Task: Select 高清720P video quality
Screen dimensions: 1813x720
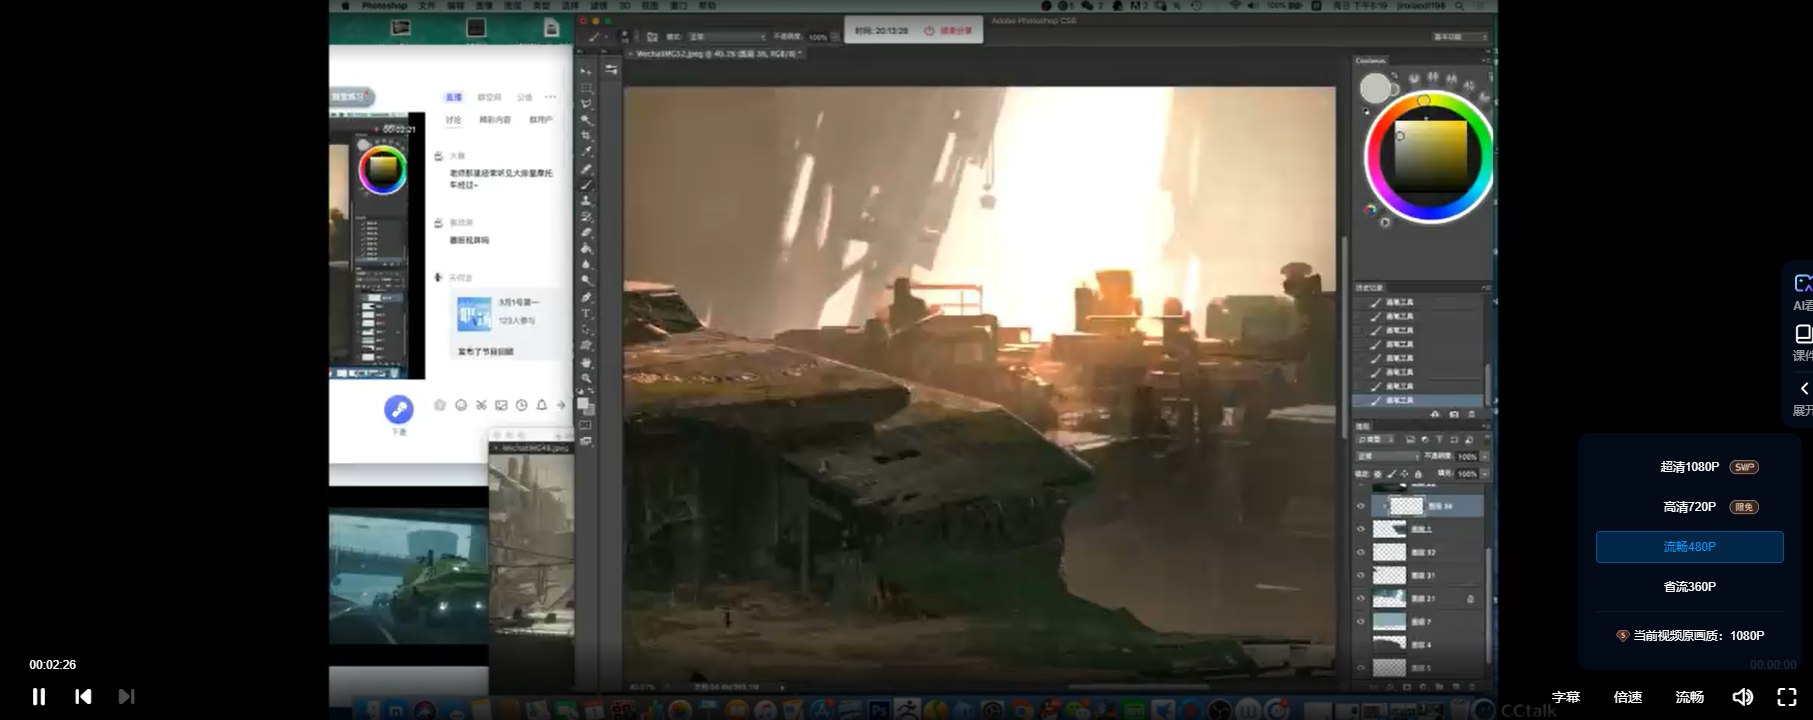Action: click(1690, 507)
